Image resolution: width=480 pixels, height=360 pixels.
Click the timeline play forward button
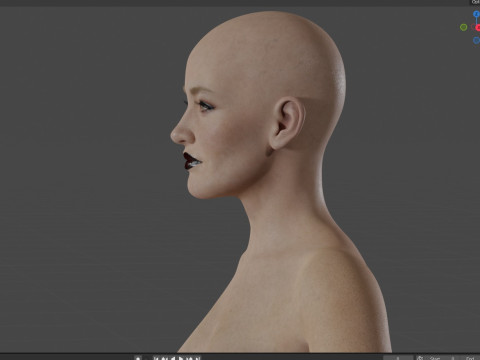tap(181, 359)
